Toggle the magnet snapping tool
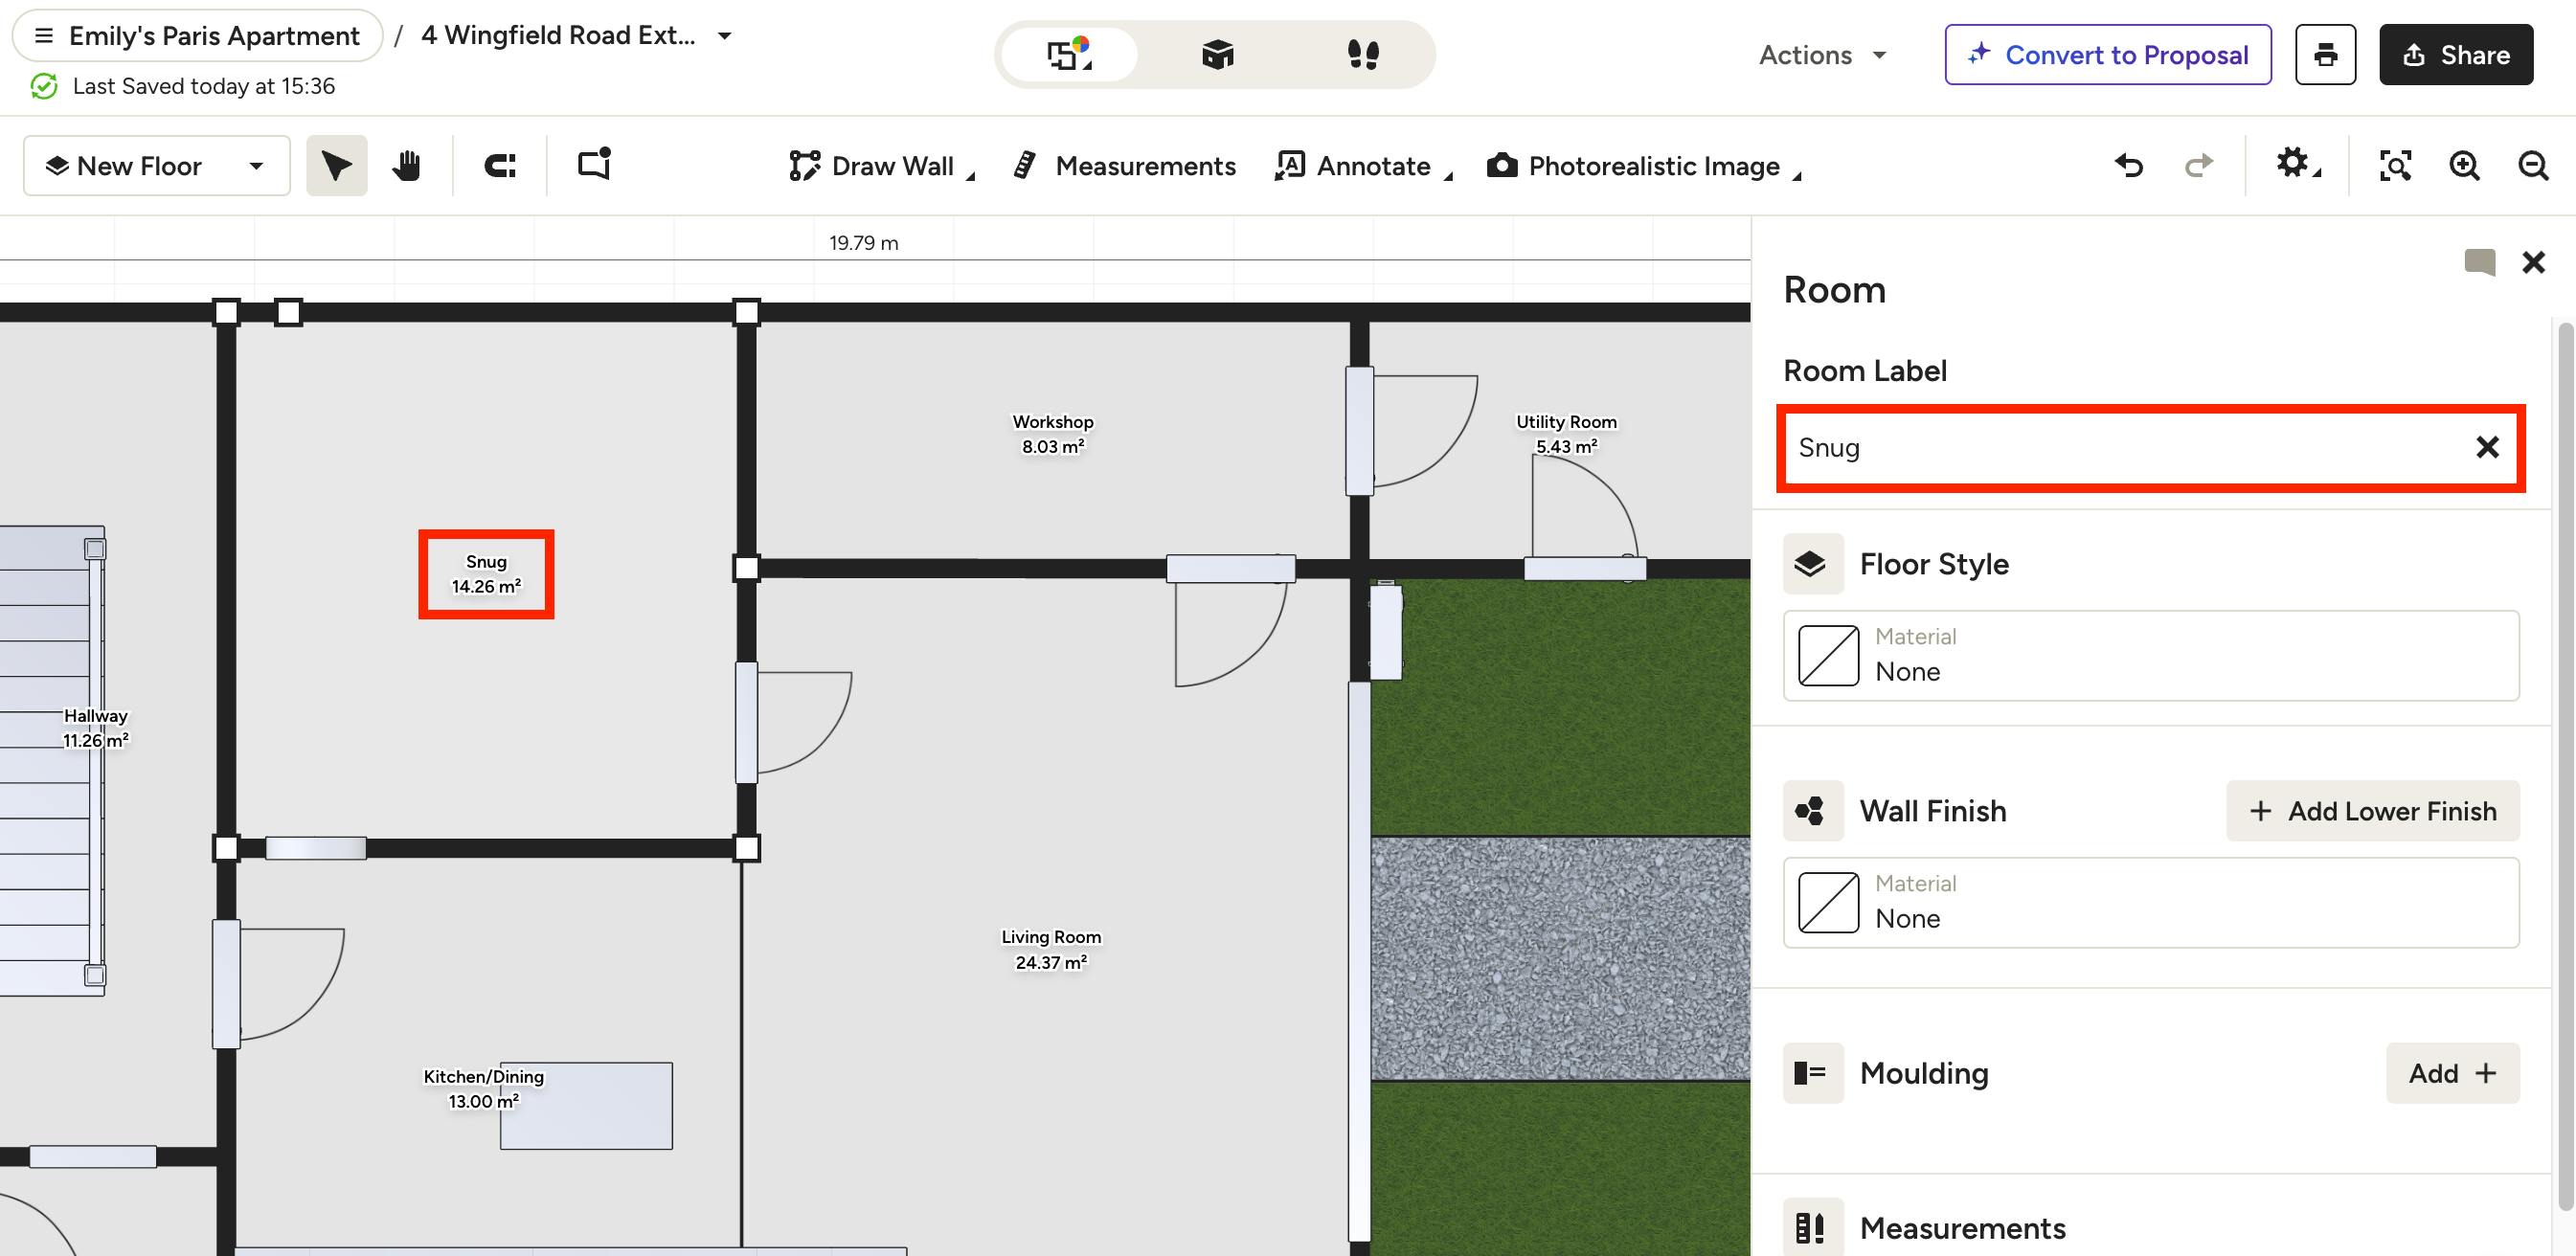2576x1256 pixels. pos(500,166)
